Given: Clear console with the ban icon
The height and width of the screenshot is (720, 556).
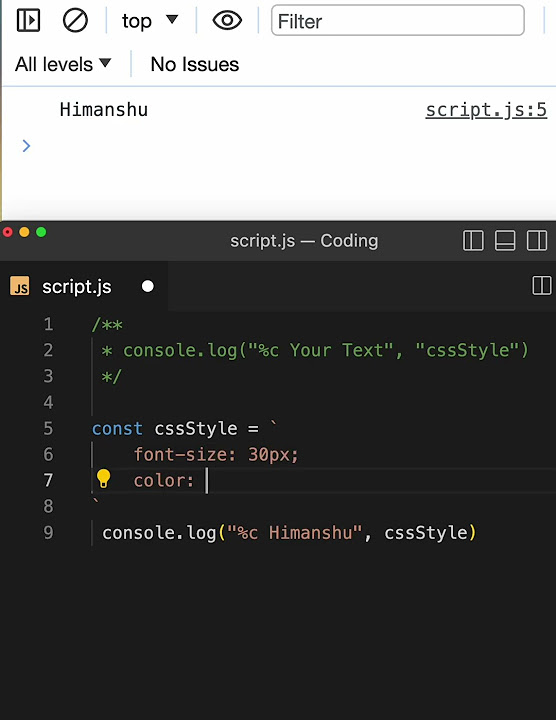Looking at the screenshot, I should 75,21.
